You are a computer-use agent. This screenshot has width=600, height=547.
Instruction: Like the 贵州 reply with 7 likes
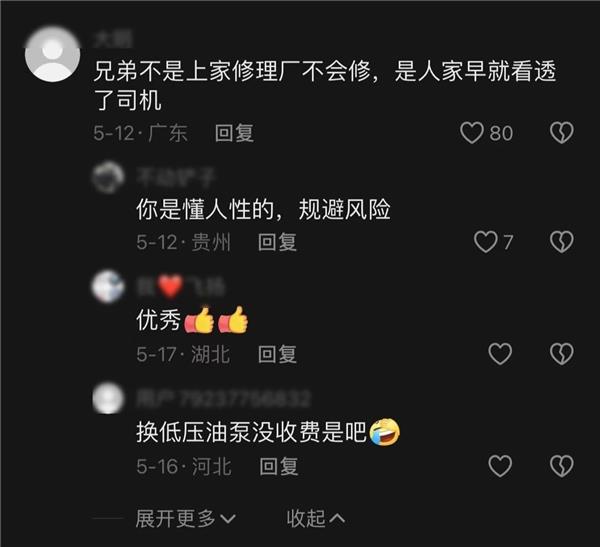pos(485,242)
